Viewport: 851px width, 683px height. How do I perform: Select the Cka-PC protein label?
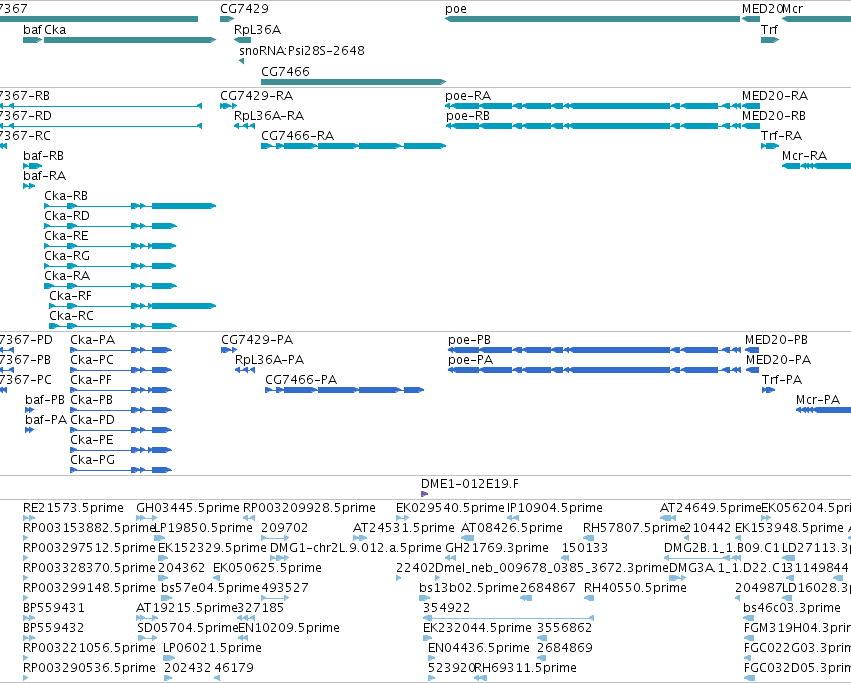click(92, 360)
